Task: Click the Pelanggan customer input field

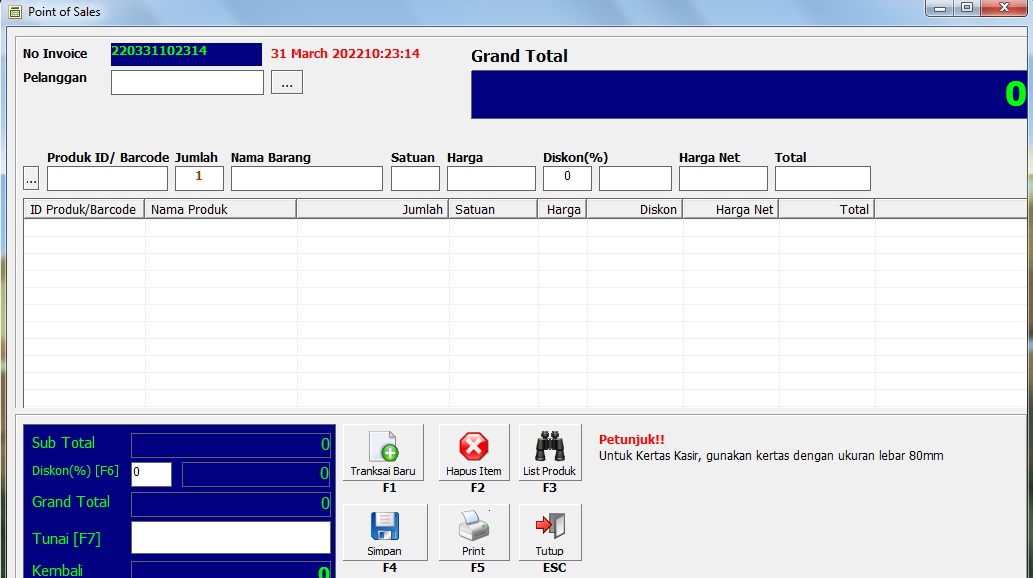Action: coord(187,82)
